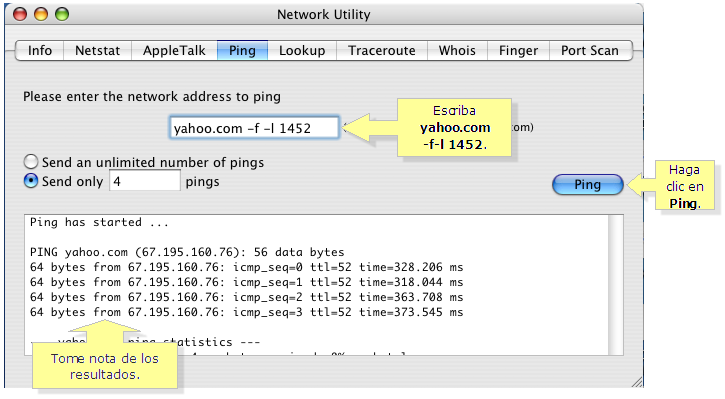
Task: Click the network address input field
Action: click(254, 128)
